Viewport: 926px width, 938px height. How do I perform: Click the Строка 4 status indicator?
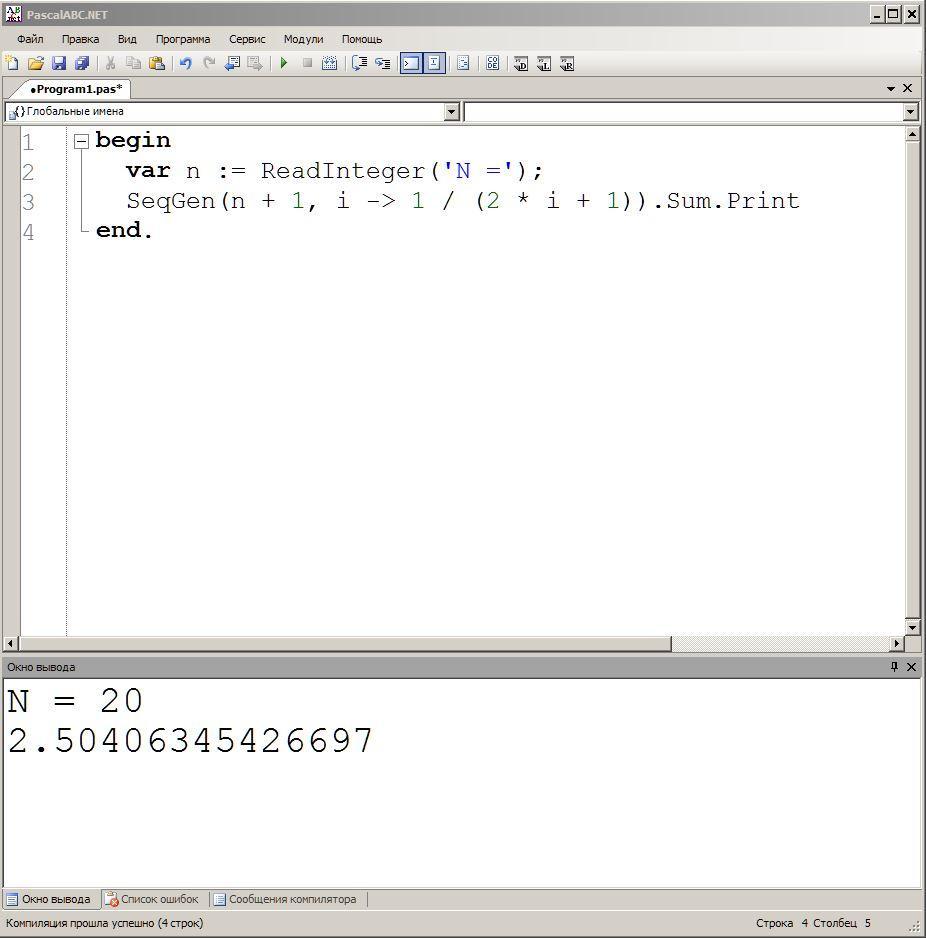point(782,923)
